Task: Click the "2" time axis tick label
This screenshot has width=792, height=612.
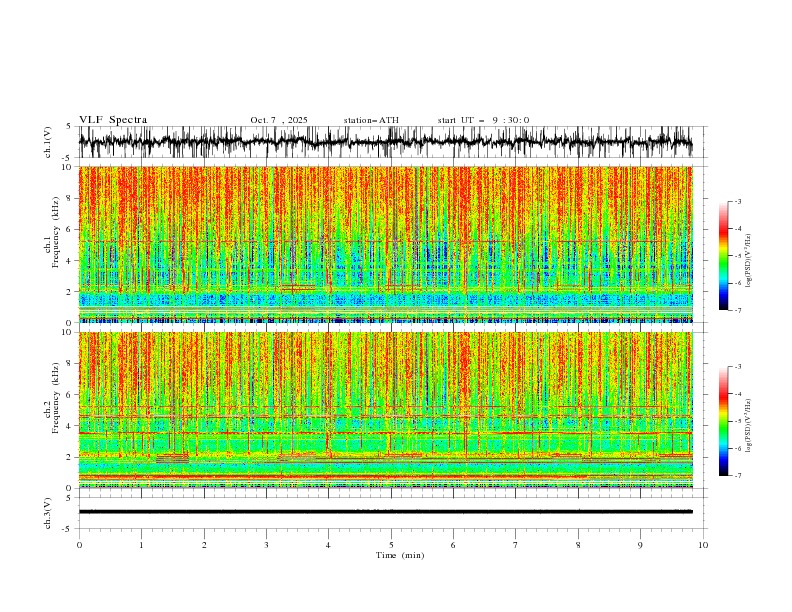Action: click(x=204, y=545)
